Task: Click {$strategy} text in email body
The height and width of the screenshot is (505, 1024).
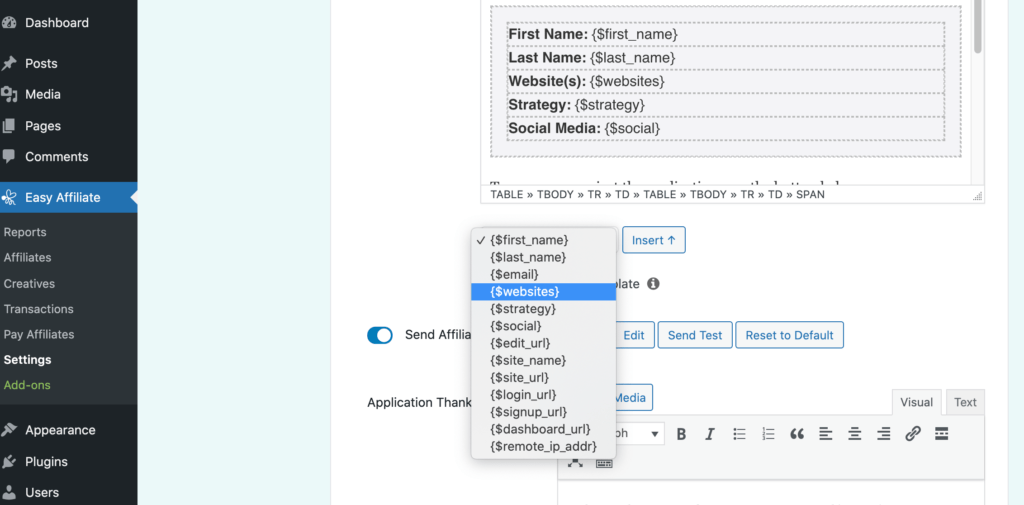Action: [x=610, y=105]
